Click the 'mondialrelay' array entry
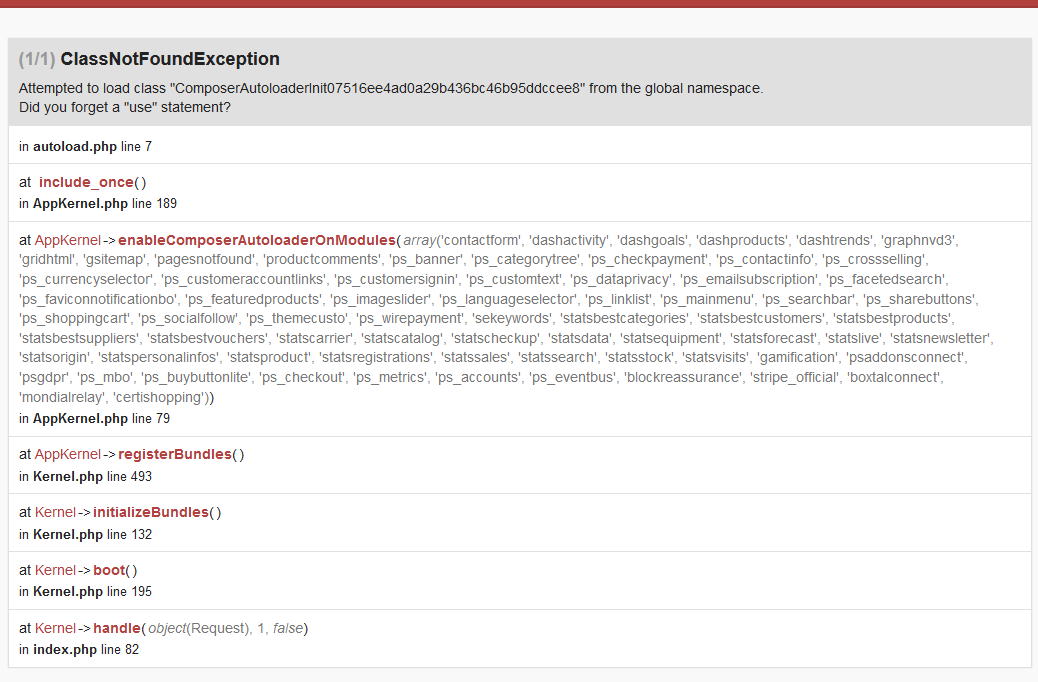The width and height of the screenshot is (1038, 682). 62,397
